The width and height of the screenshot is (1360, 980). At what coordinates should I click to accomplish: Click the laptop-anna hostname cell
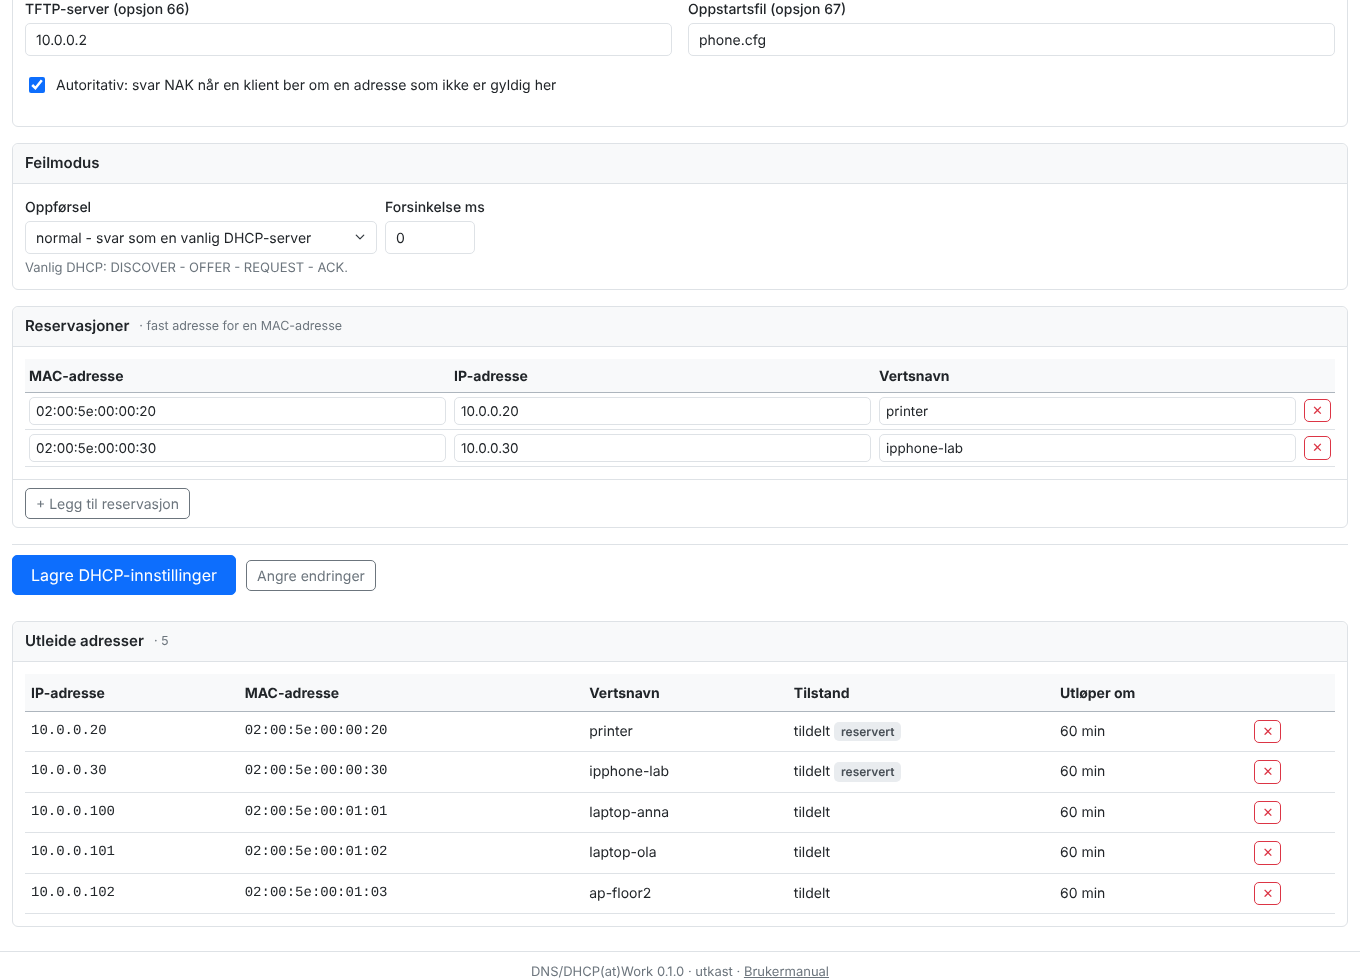pos(629,812)
